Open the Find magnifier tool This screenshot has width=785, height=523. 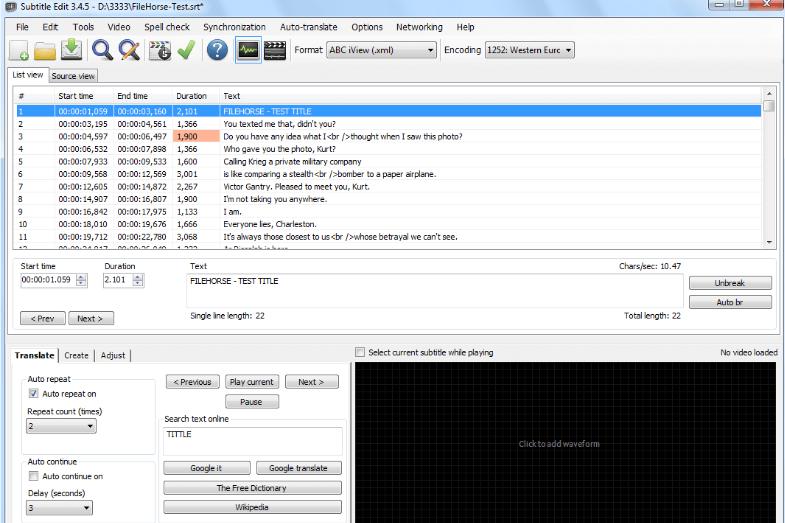(x=102, y=50)
